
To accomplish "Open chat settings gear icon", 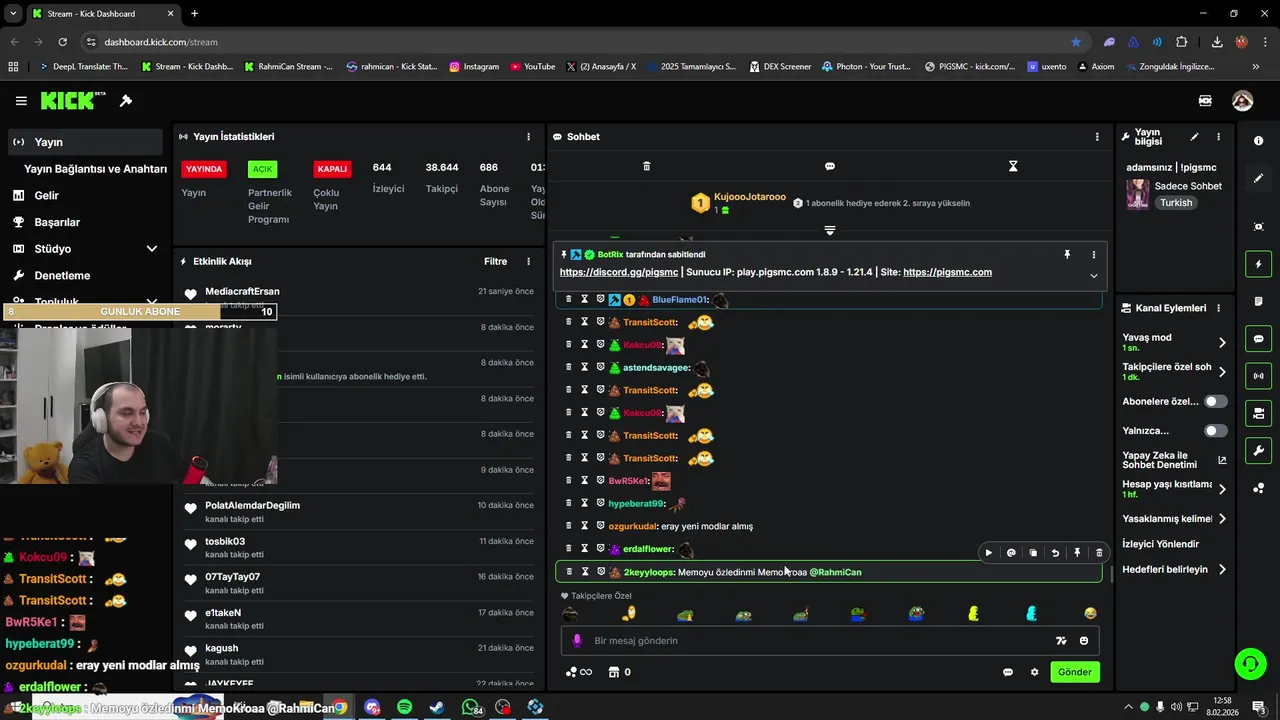I will 1034,672.
